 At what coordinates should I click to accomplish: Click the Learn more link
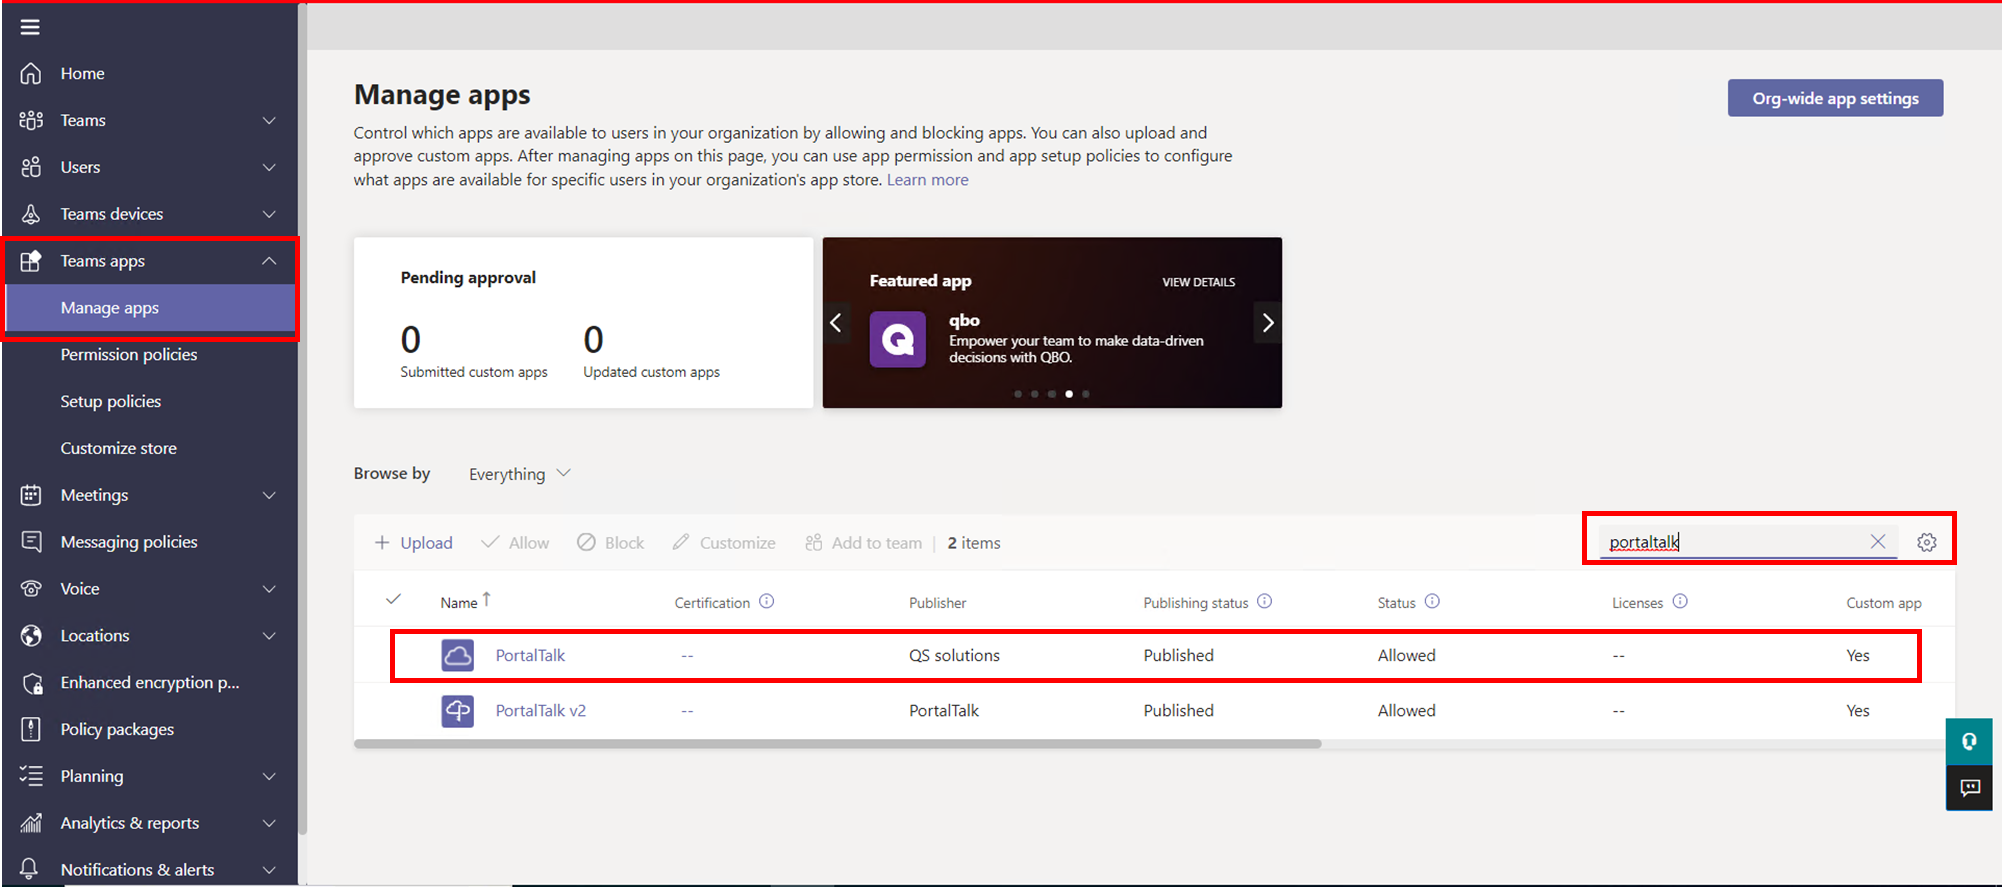pos(928,180)
